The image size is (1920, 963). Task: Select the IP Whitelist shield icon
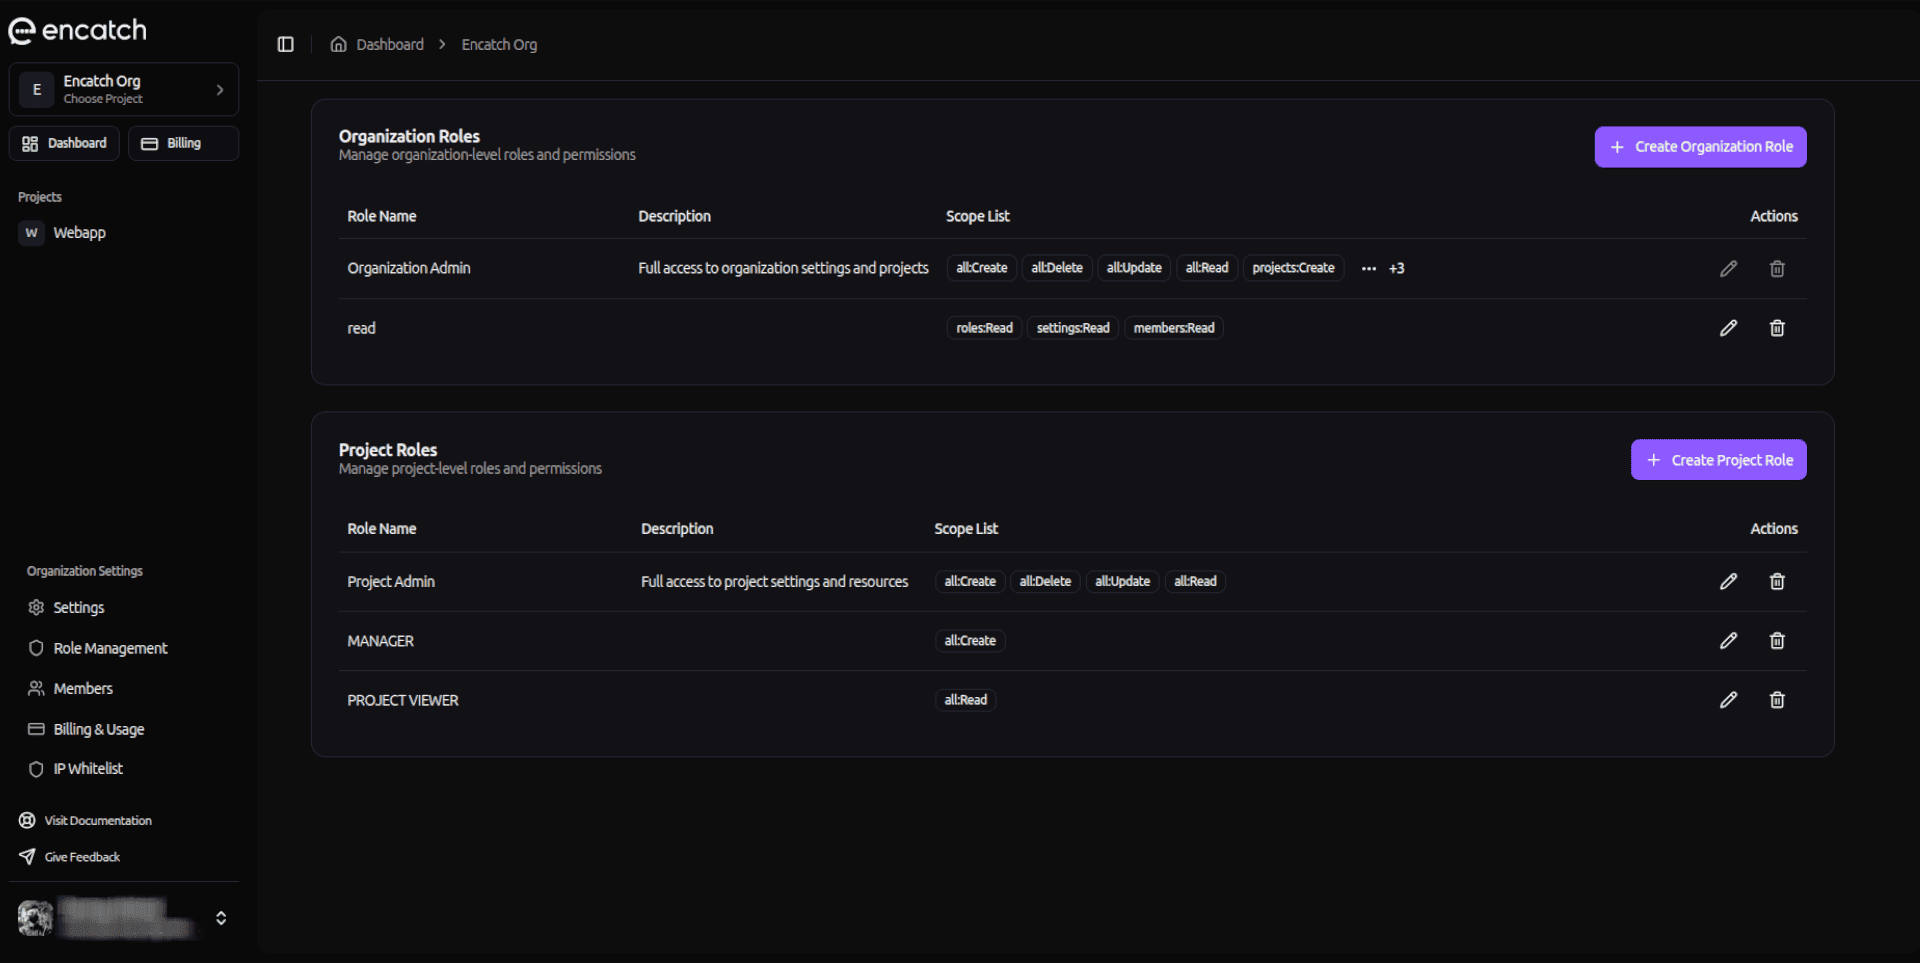click(36, 768)
